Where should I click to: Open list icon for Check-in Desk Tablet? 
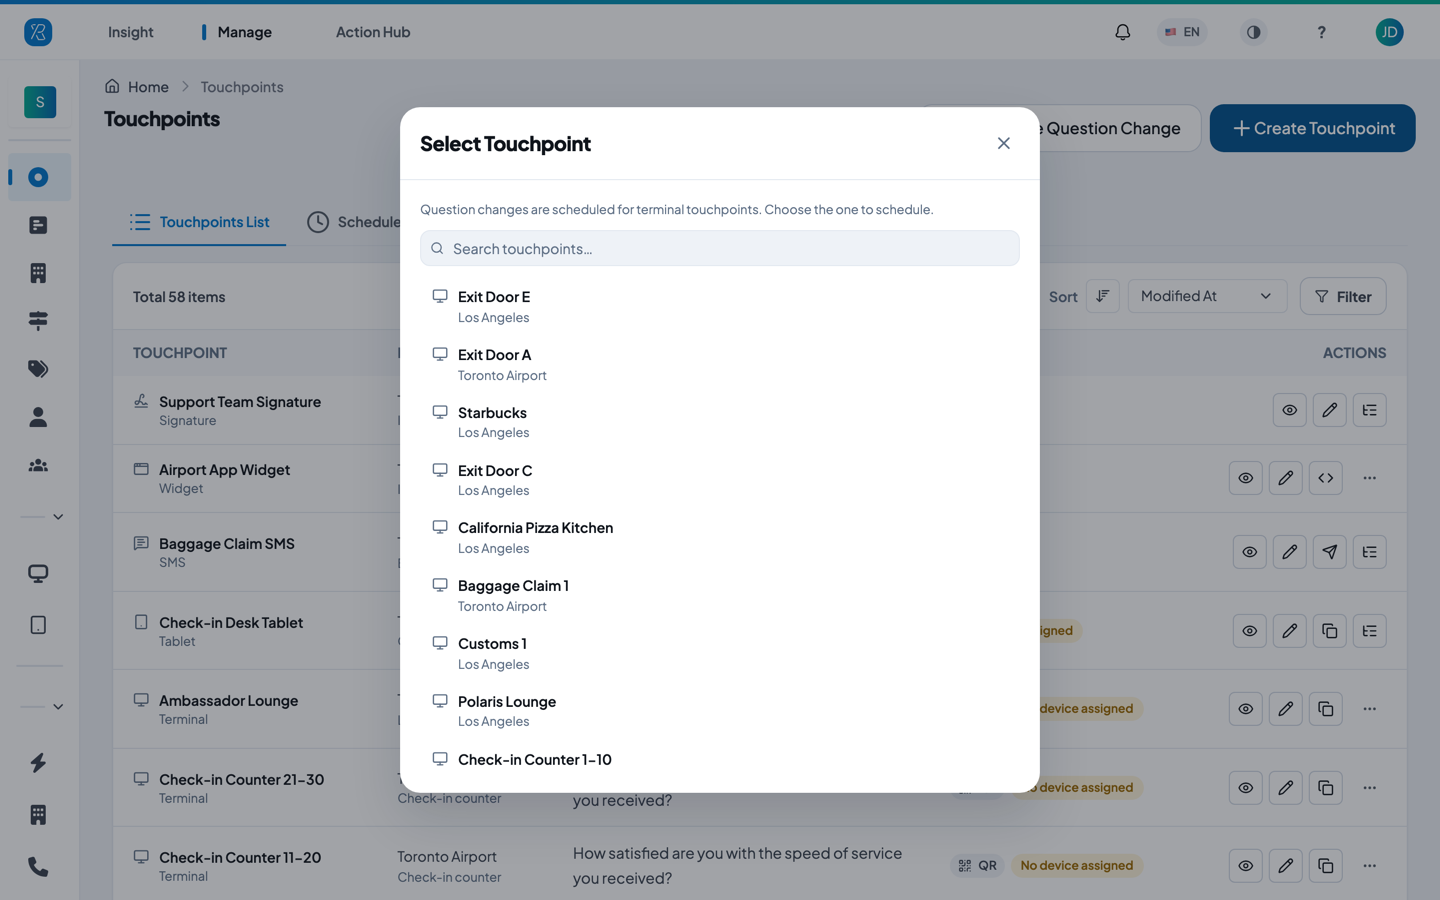click(x=1369, y=631)
